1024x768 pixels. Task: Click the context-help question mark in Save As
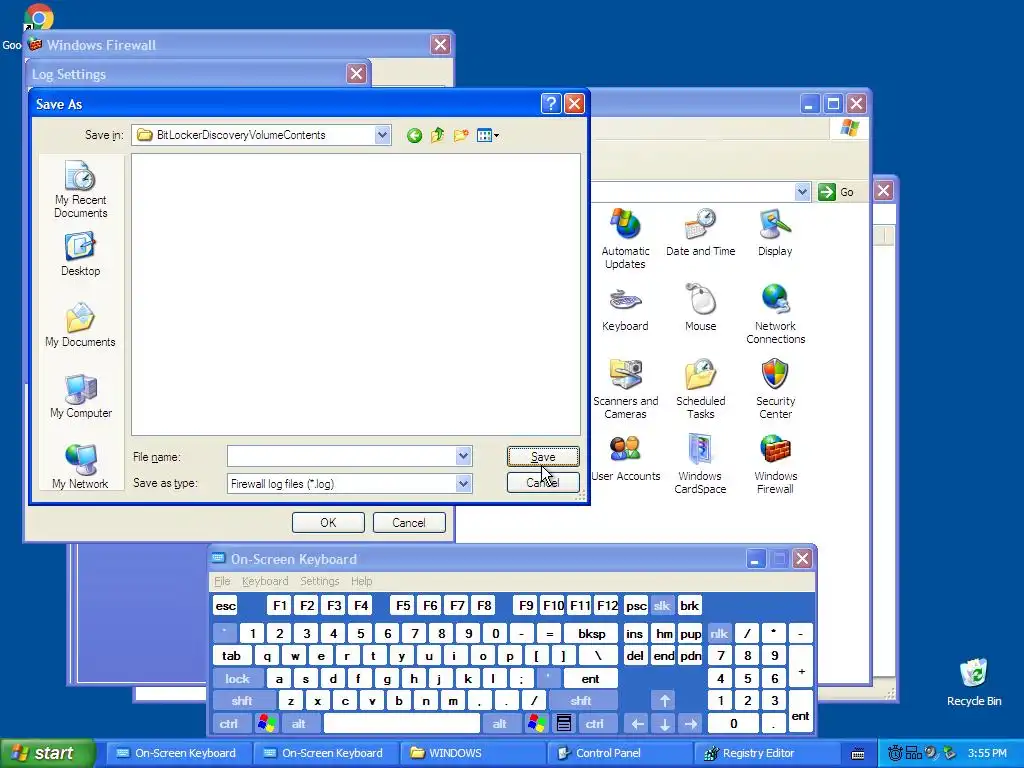click(x=551, y=104)
